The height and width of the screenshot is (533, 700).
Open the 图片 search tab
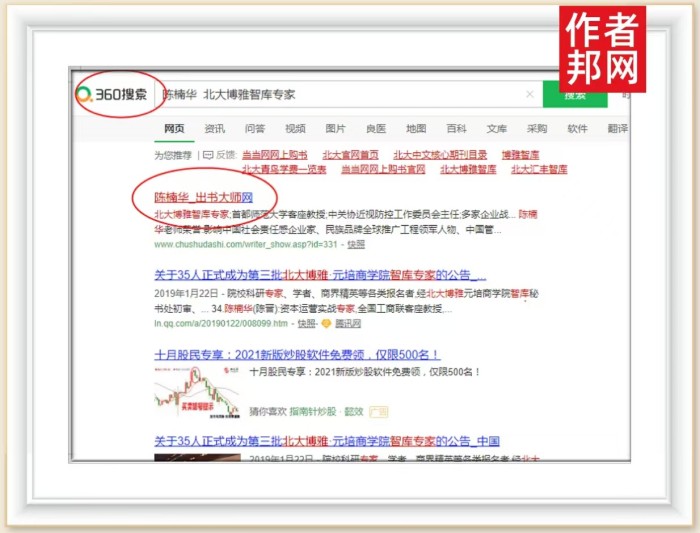point(335,129)
